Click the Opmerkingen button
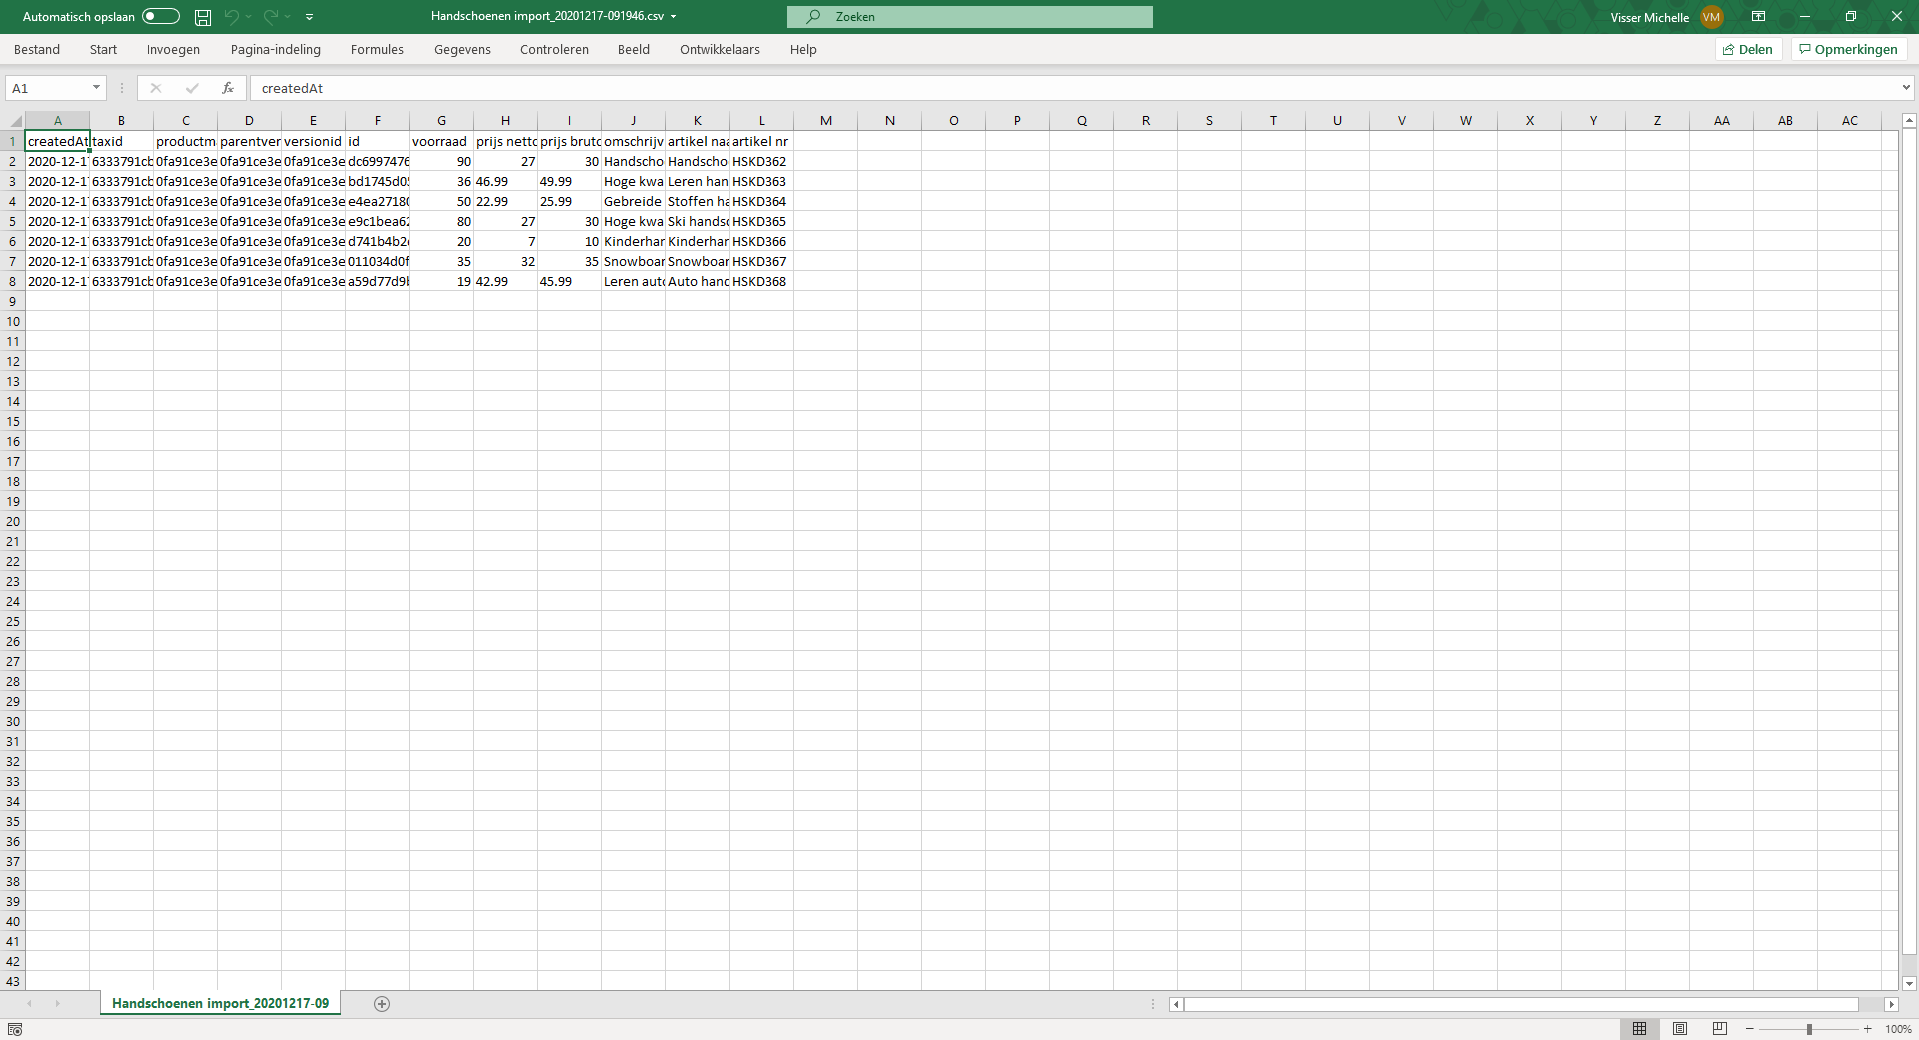 point(1849,50)
